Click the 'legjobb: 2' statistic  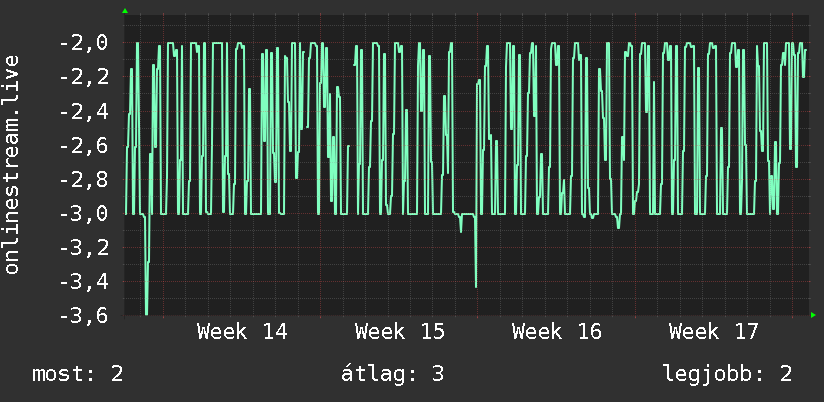click(x=728, y=375)
